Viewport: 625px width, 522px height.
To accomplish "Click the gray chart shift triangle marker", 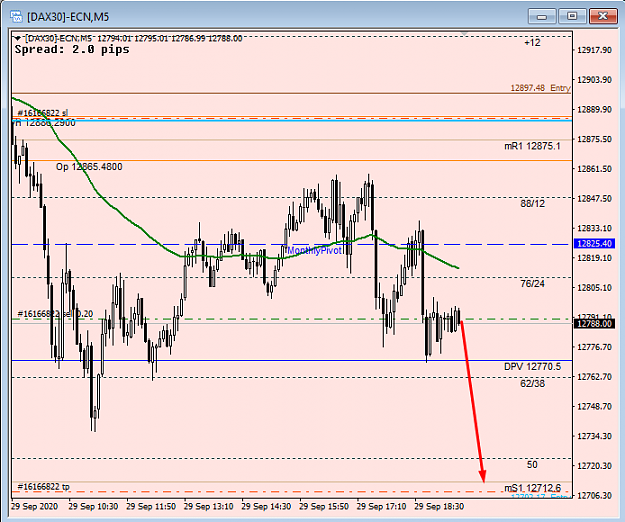I will coord(464,34).
